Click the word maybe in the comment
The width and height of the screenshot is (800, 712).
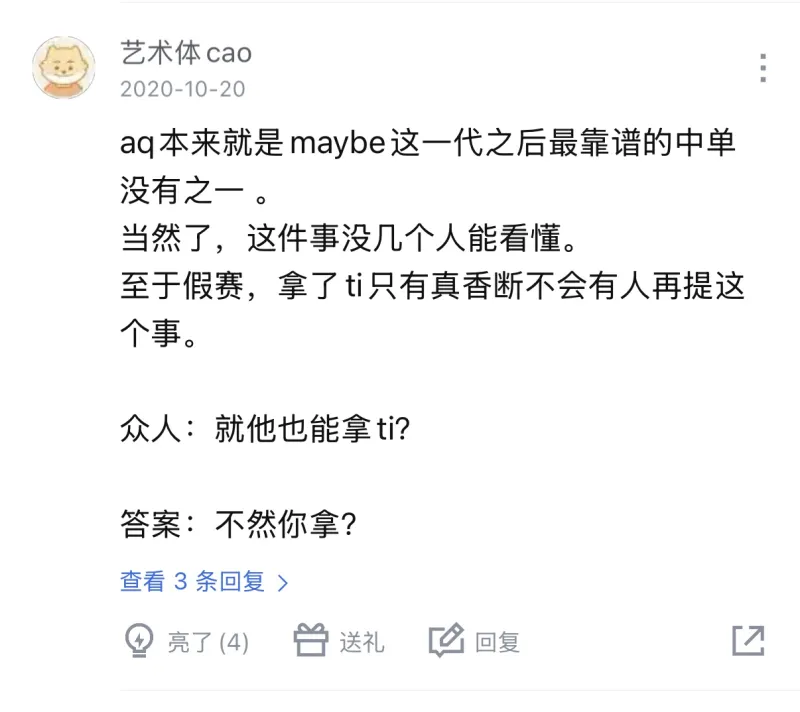(338, 143)
